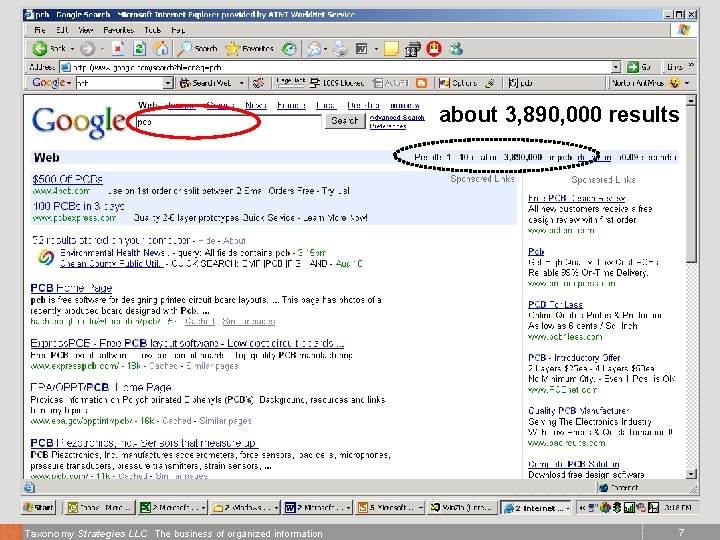This screenshot has width=720, height=540.
Task: Open the Favorites menu
Action: coord(118,30)
